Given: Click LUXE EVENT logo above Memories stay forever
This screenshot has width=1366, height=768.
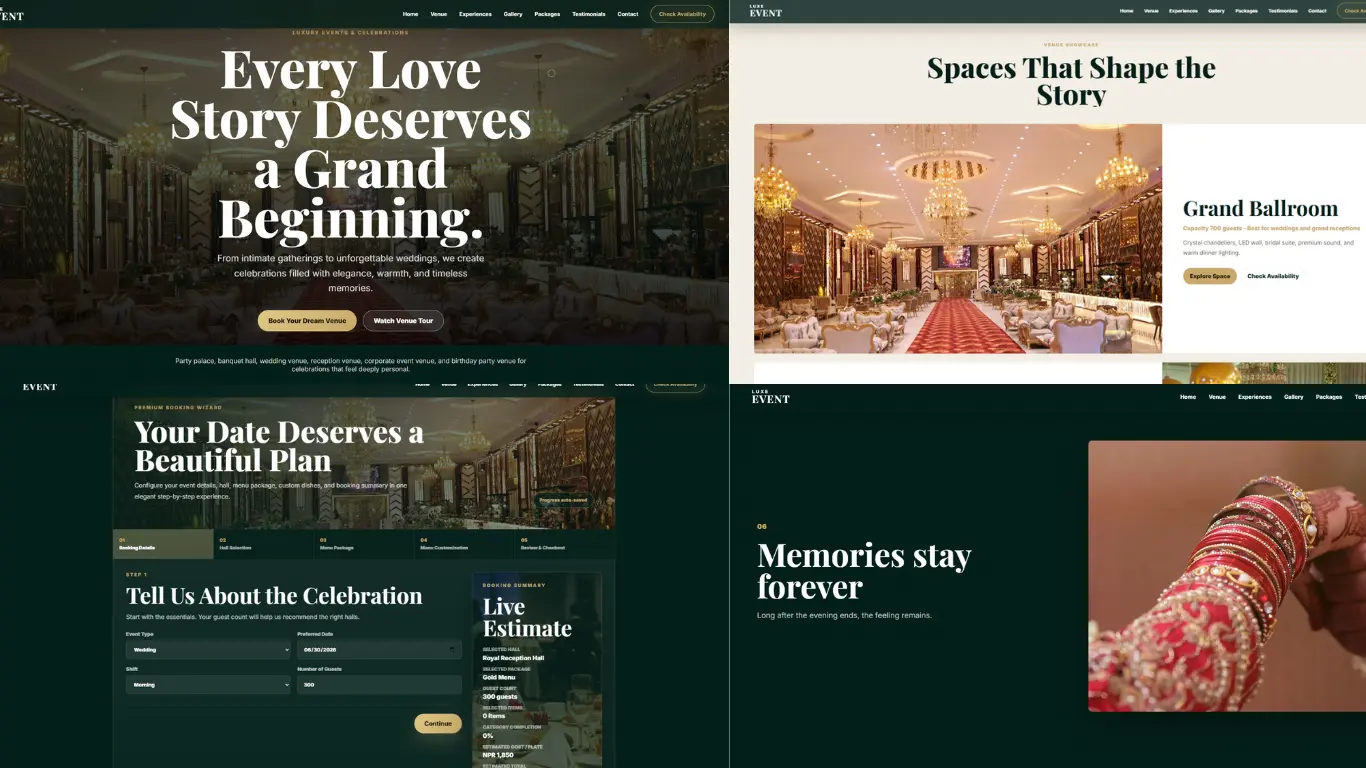Looking at the screenshot, I should (x=770, y=397).
